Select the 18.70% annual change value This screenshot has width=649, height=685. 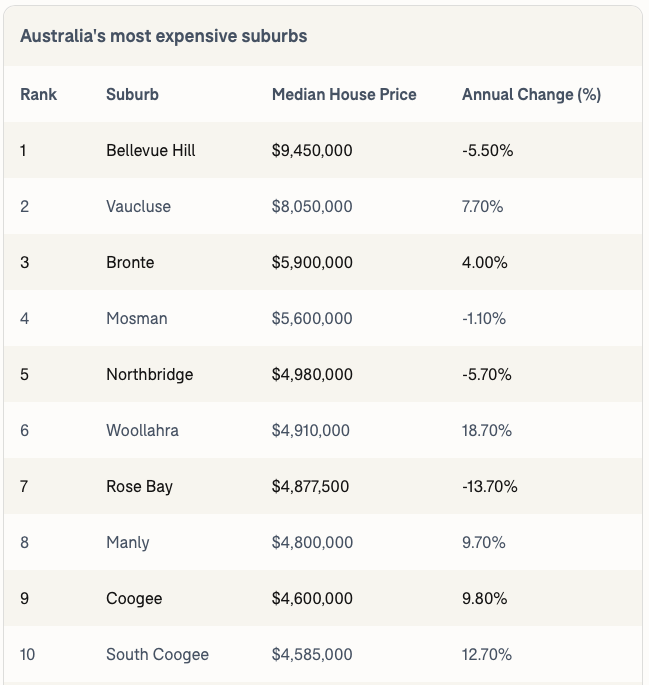coord(487,431)
